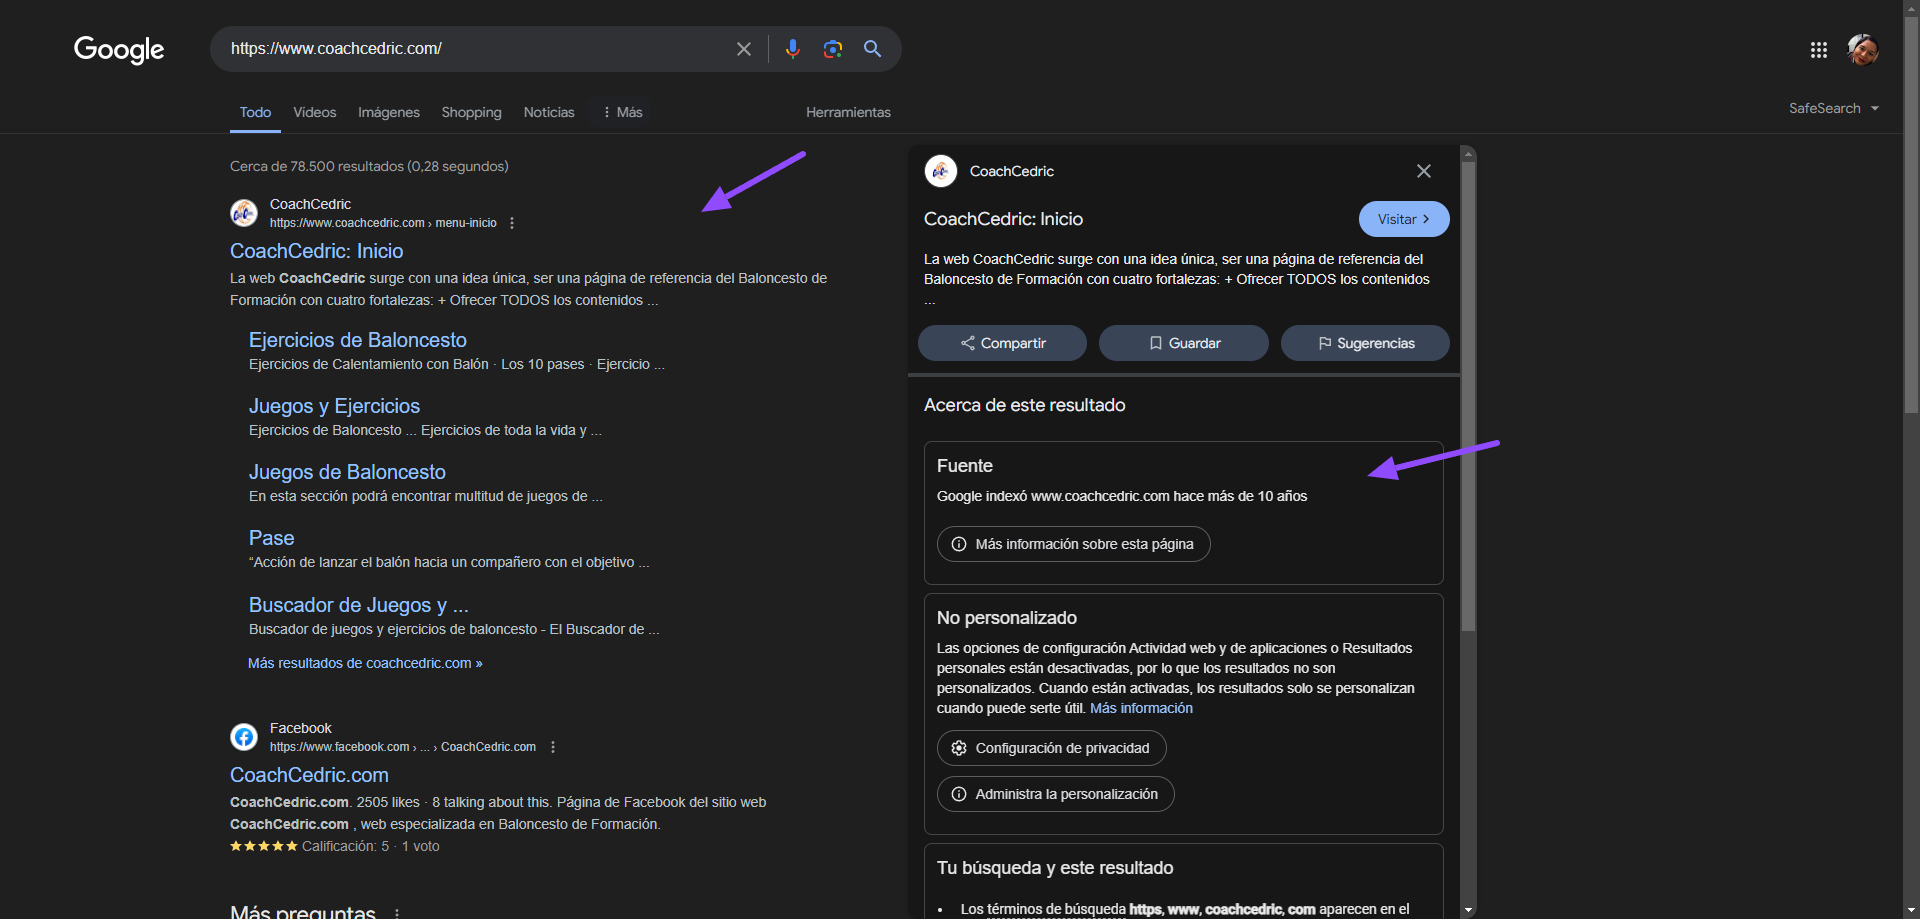The width and height of the screenshot is (1920, 919).
Task: Click the facebook.com breadcrumb URL text
Action: coord(403,747)
